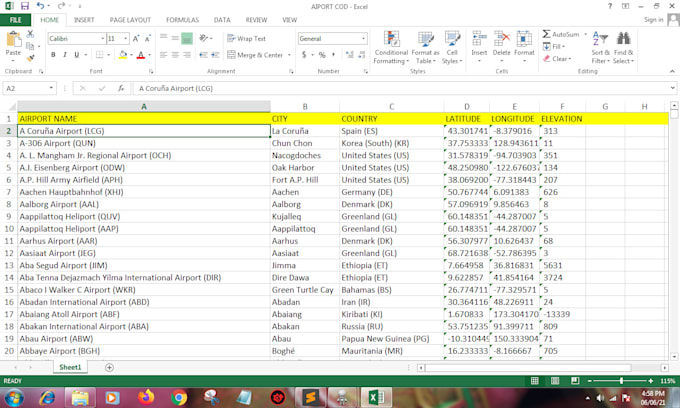The image size is (680, 408).
Task: Toggle Align Right
Action: click(x=187, y=55)
